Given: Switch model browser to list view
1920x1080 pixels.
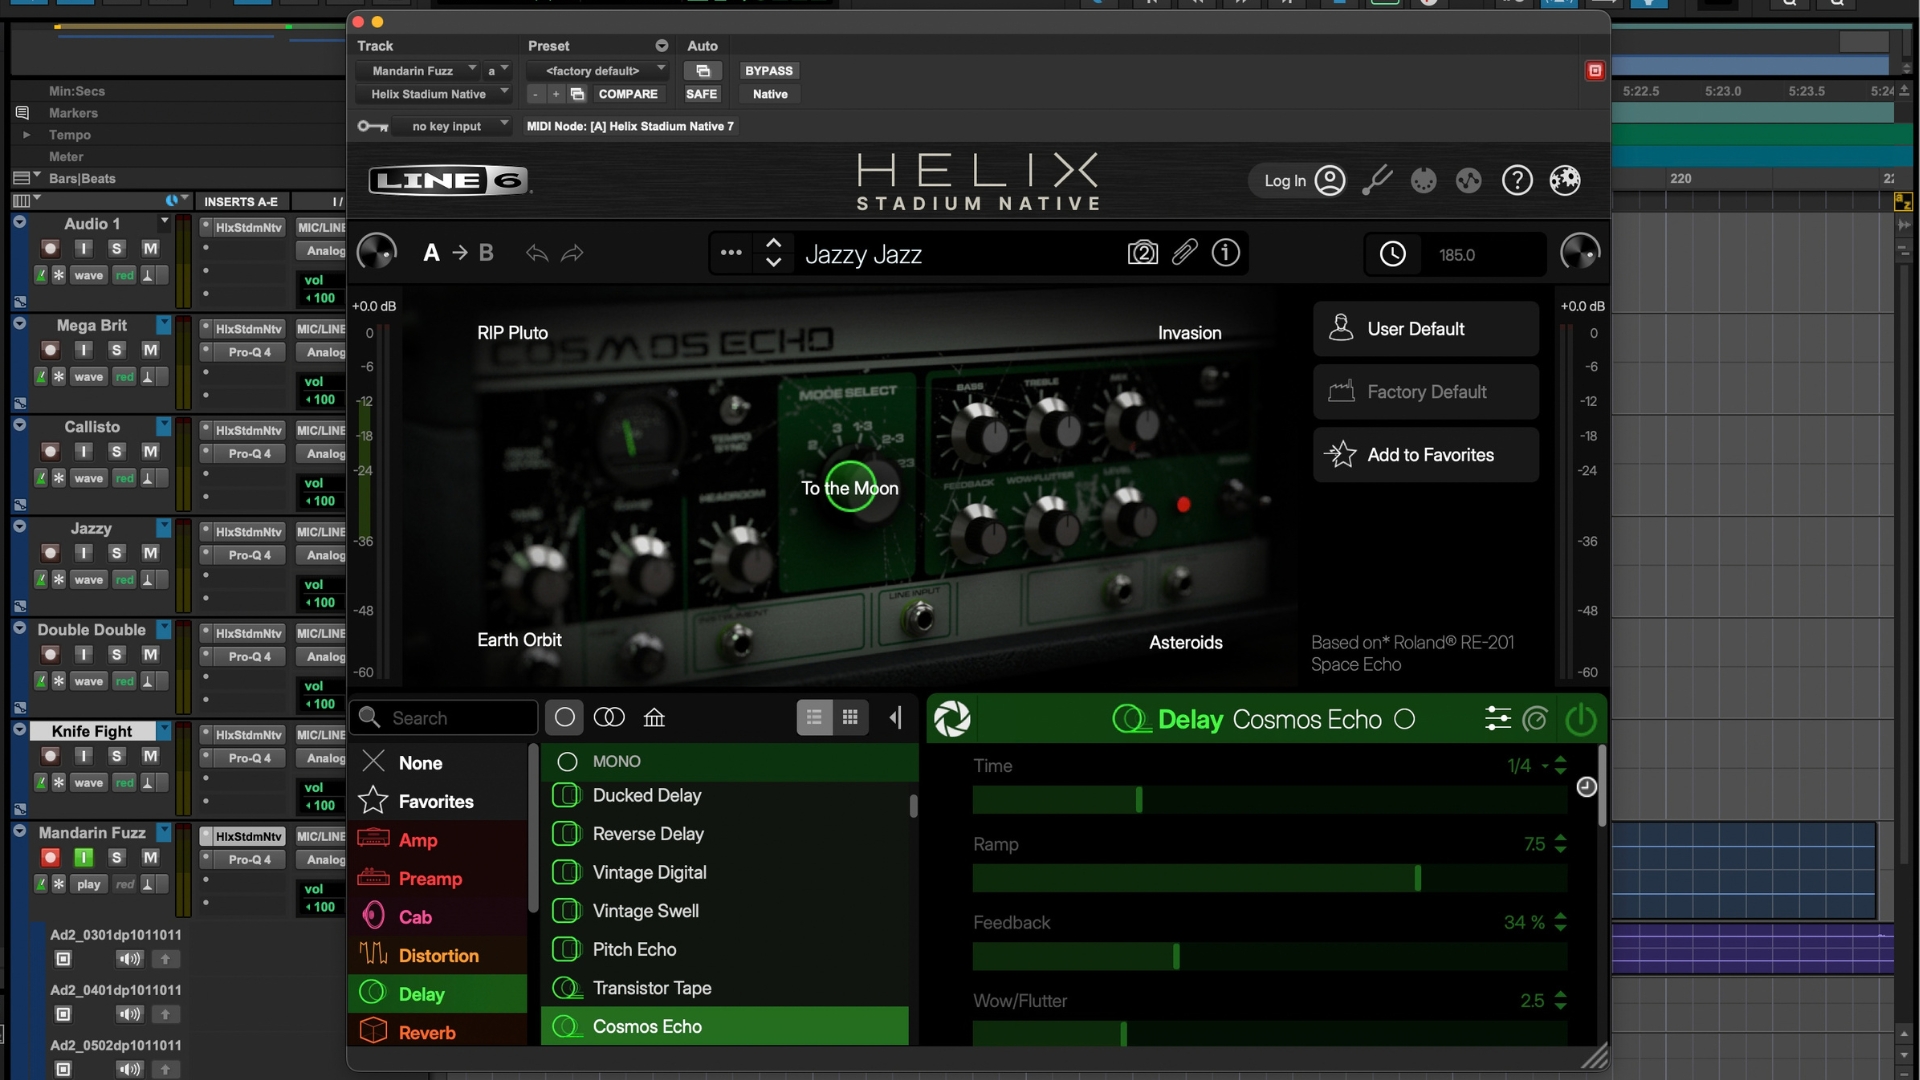Looking at the screenshot, I should pyautogui.click(x=814, y=718).
